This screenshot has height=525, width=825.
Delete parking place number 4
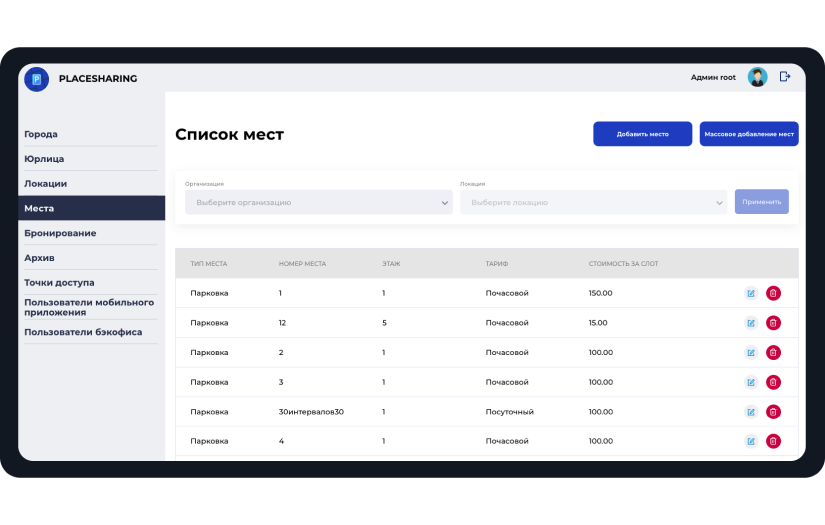click(773, 441)
